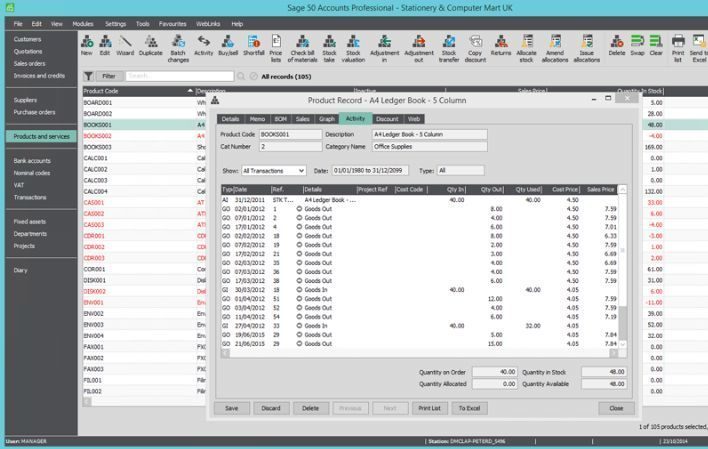Open the File menu
Image resolution: width=708 pixels, height=449 pixels.
[18, 23]
